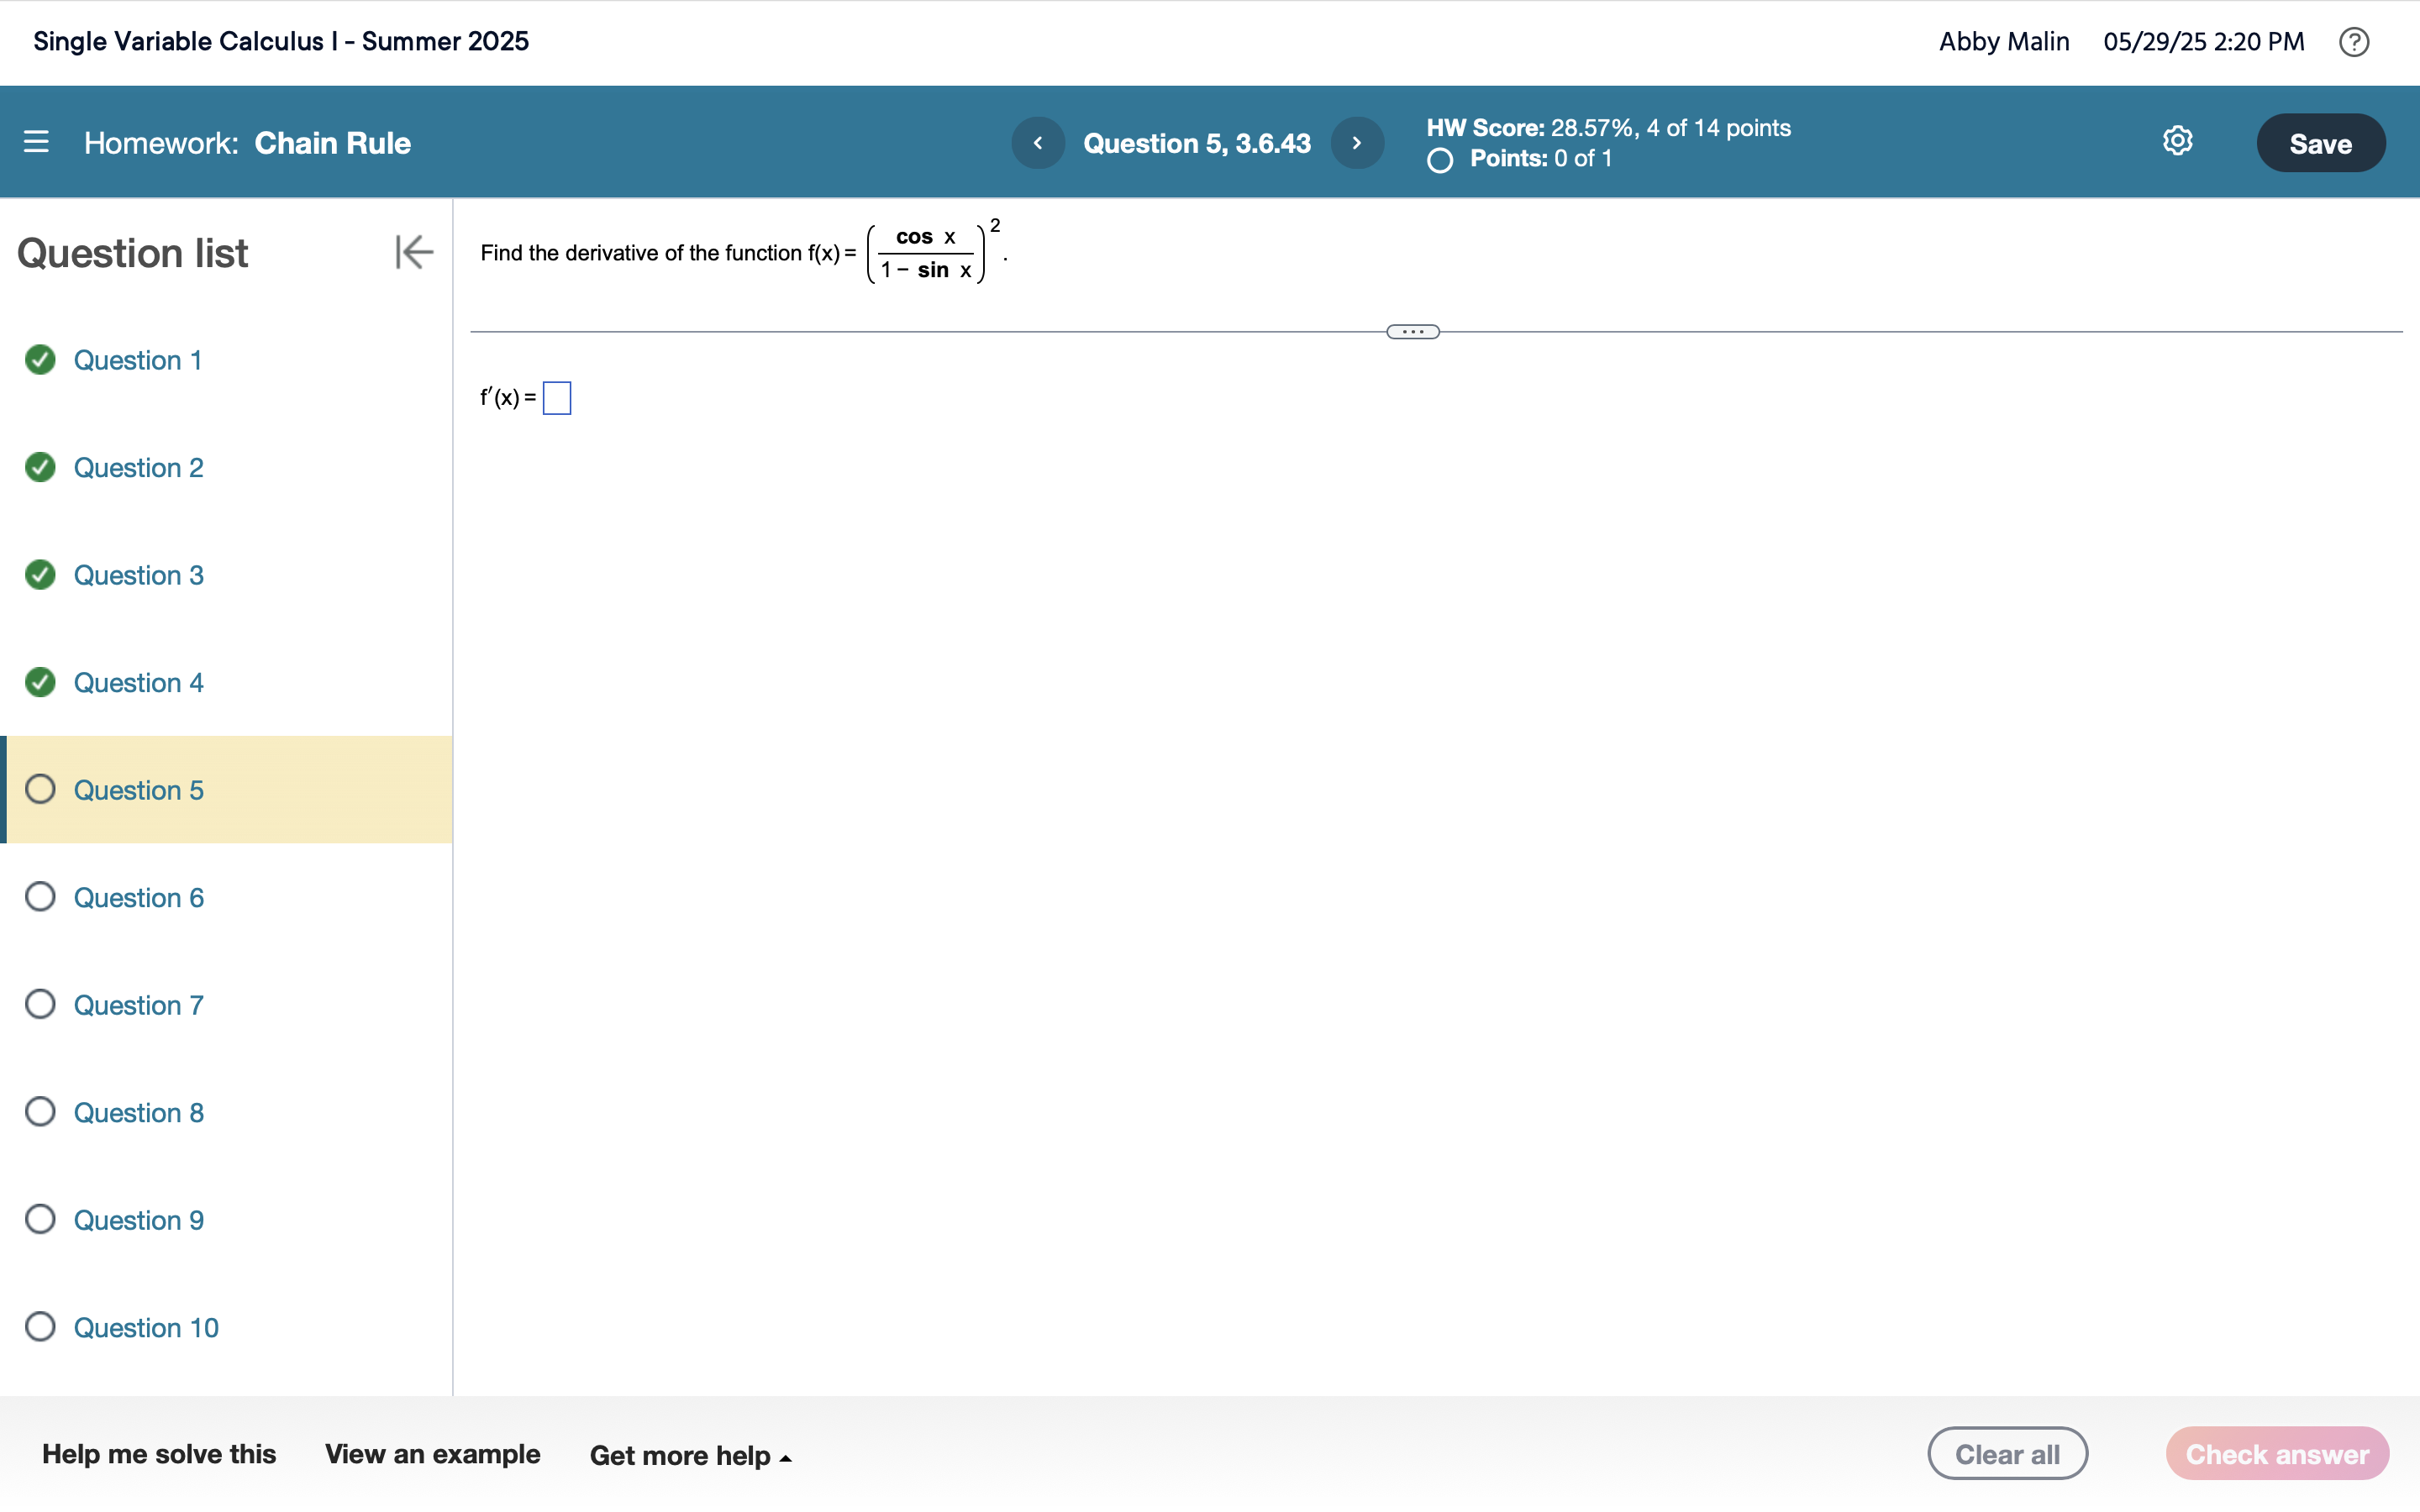
Task: Select the Question 6 circle indicator
Action: pos(40,897)
